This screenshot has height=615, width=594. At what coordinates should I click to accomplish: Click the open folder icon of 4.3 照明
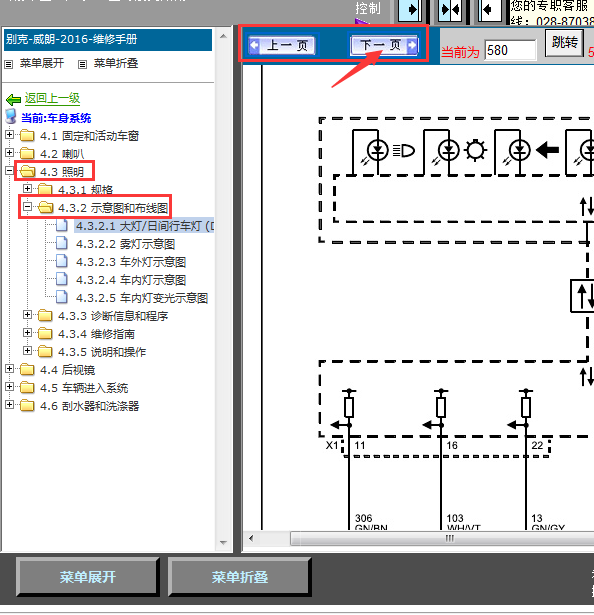tap(27, 171)
